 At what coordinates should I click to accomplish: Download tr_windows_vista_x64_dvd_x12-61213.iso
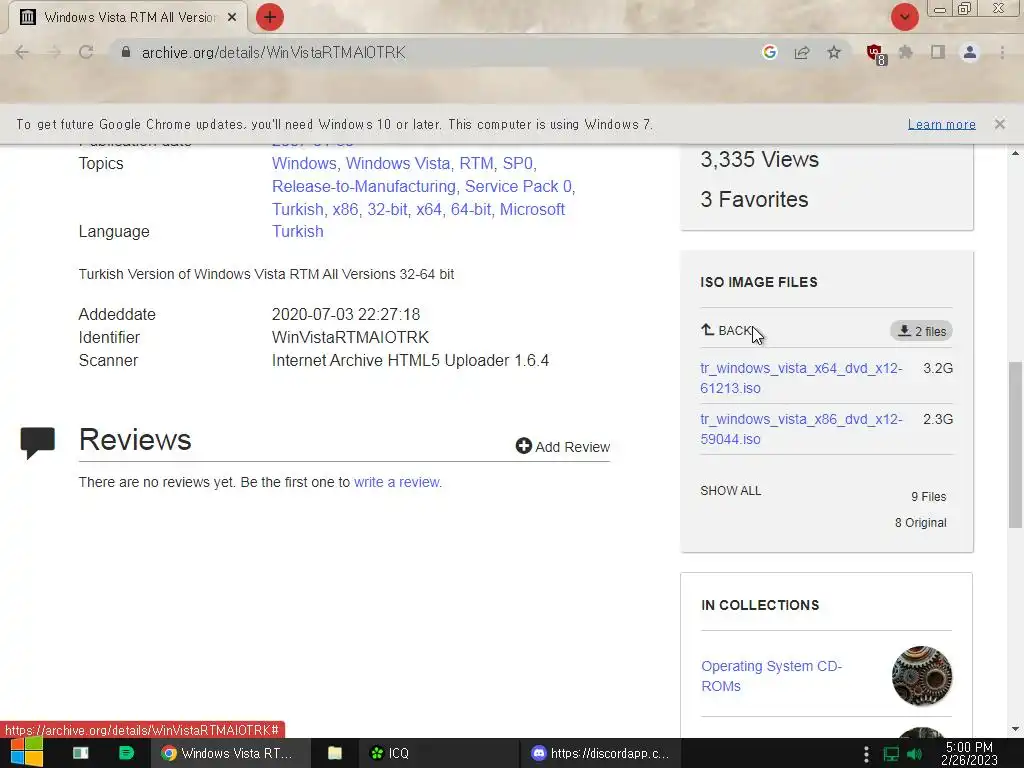coord(801,378)
